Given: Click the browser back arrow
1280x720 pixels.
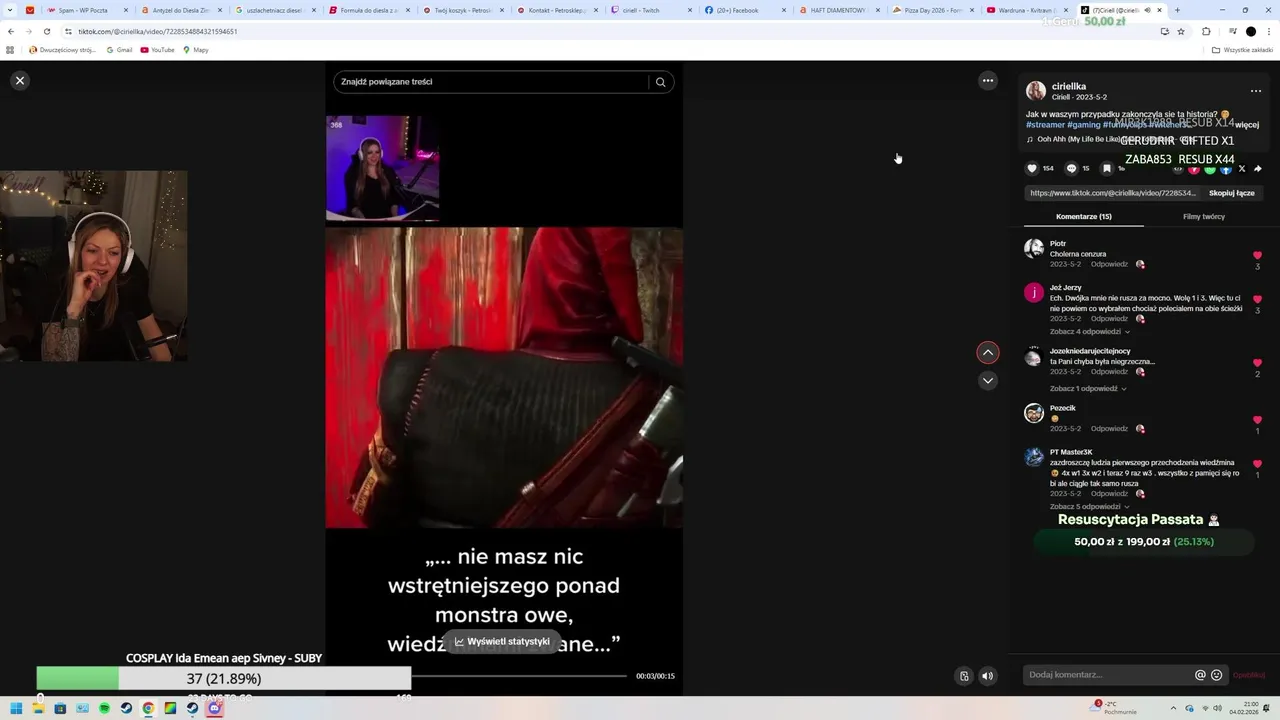Looking at the screenshot, I should 10,31.
